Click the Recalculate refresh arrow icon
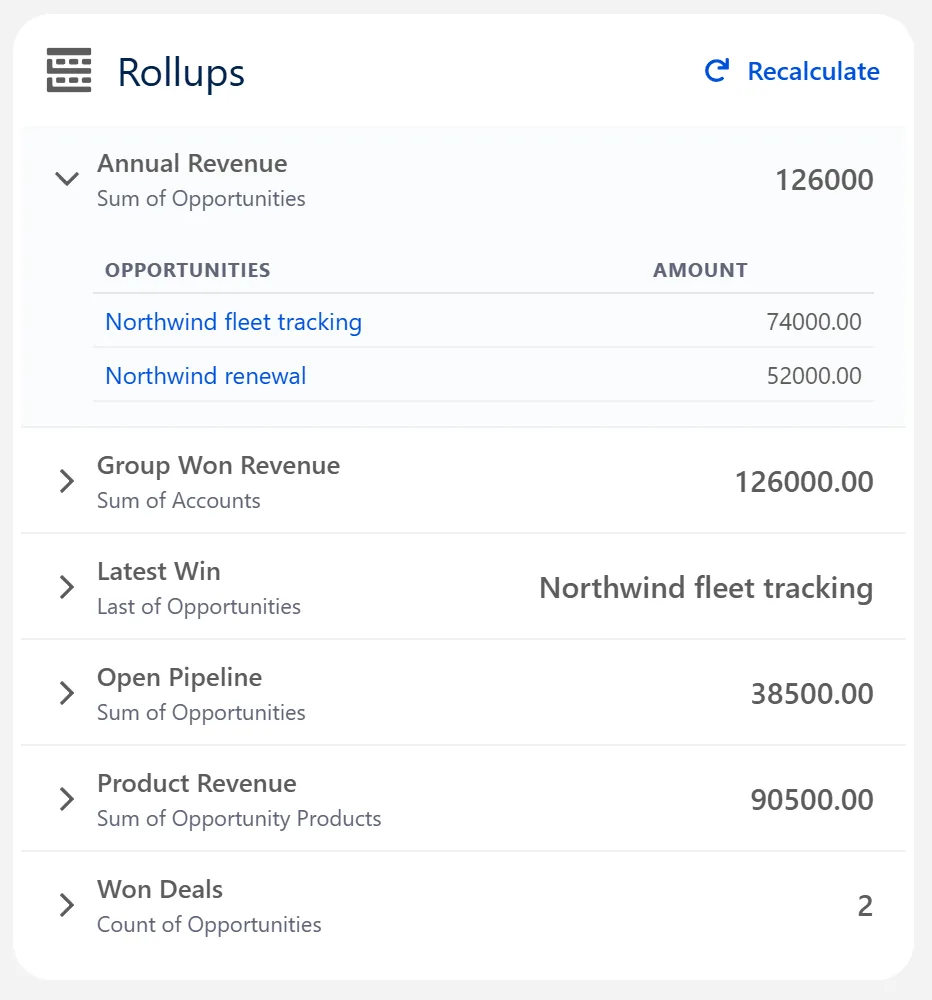Viewport: 932px width, 1000px height. pos(717,71)
